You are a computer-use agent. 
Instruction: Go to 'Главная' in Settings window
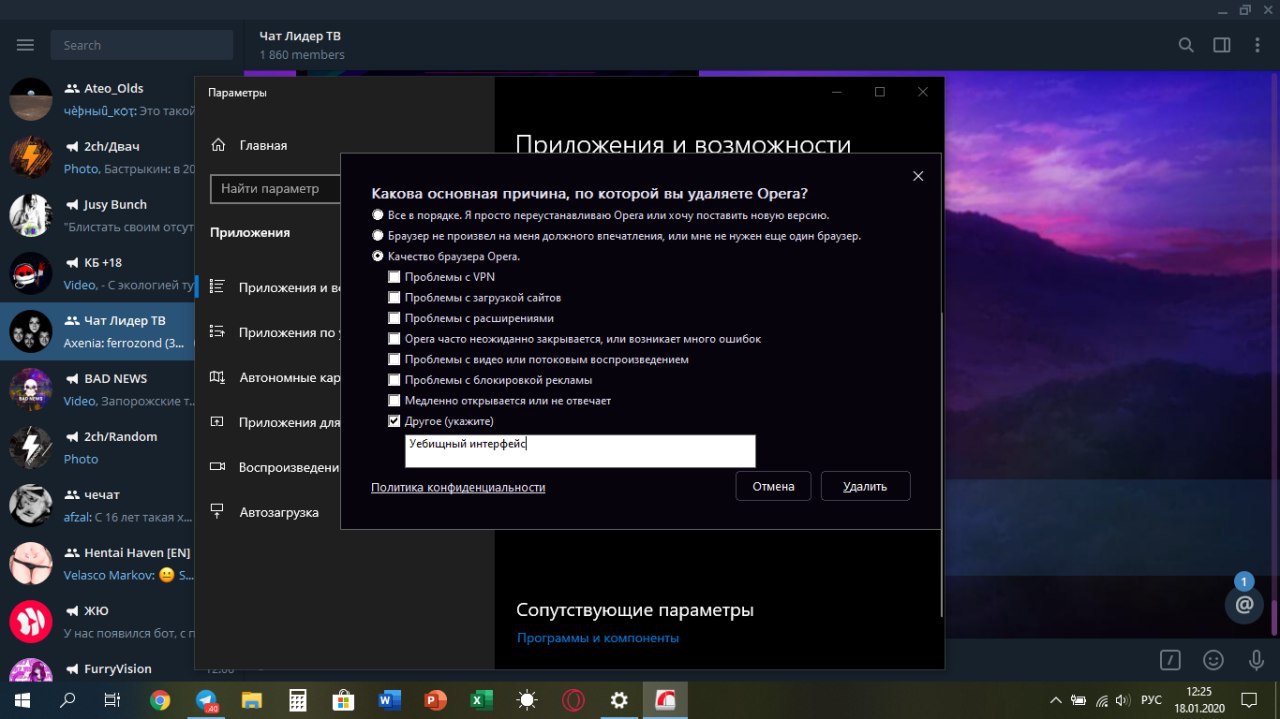pos(250,145)
